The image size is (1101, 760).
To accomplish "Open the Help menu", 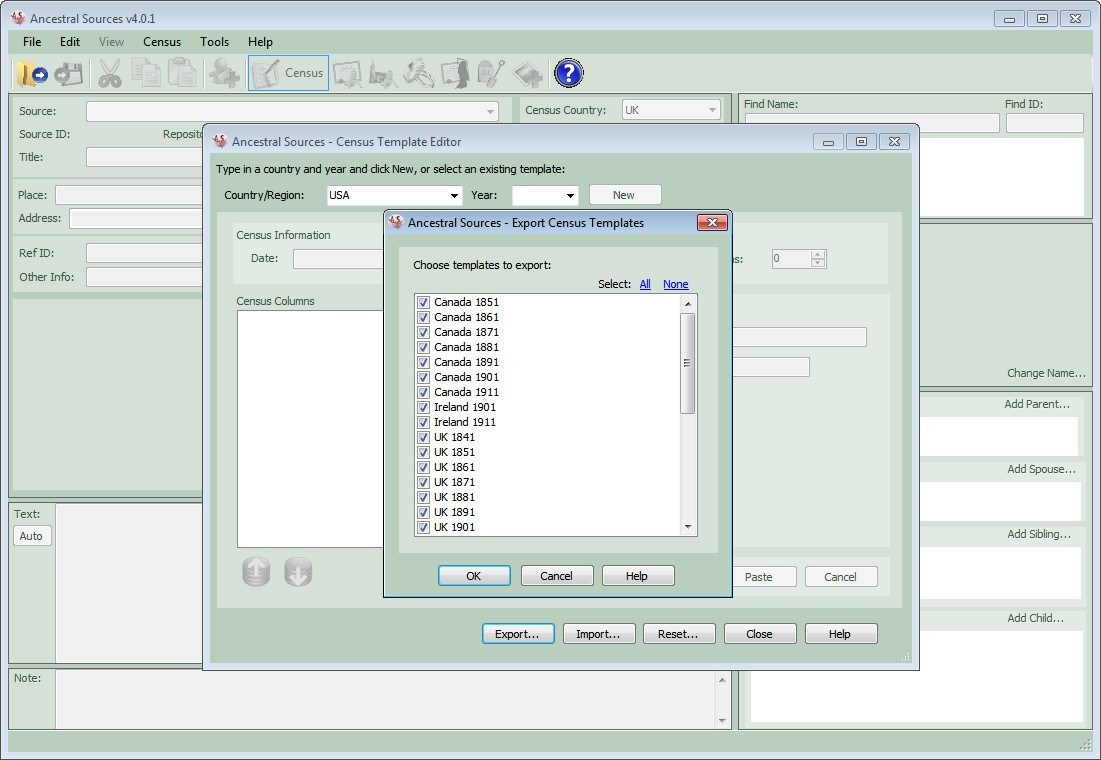I will [260, 41].
